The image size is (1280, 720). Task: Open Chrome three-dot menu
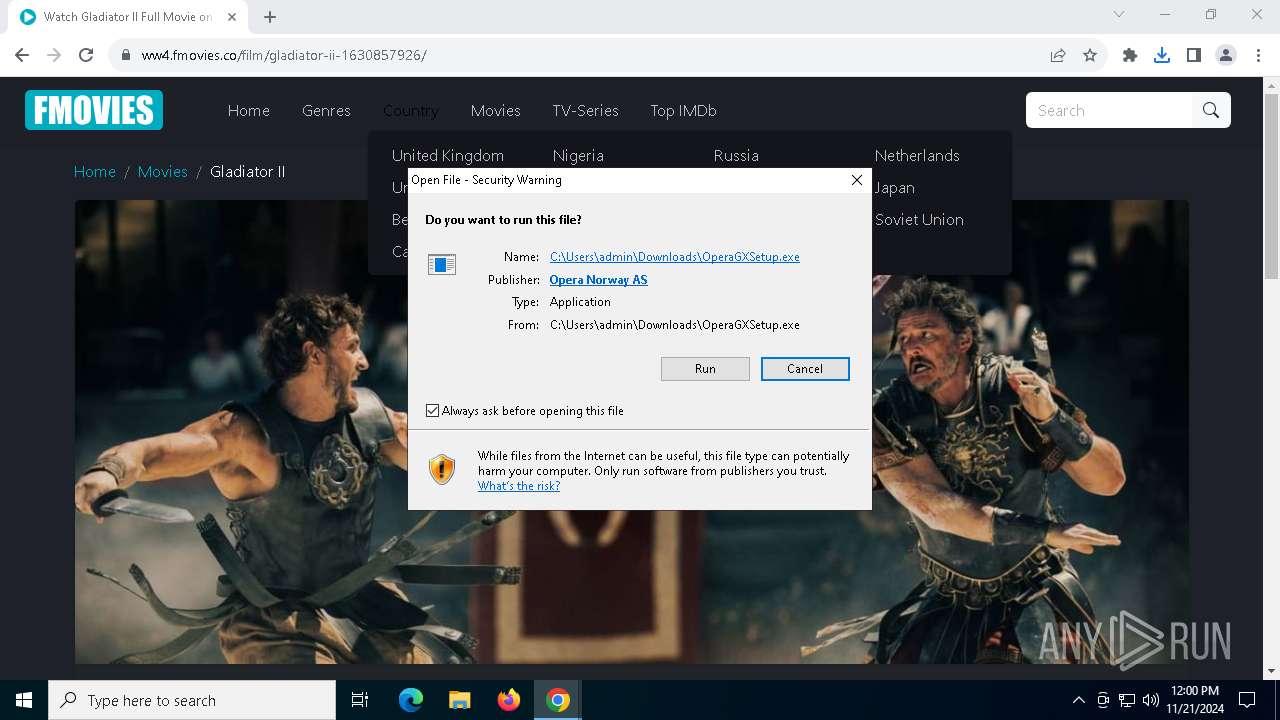point(1258,55)
